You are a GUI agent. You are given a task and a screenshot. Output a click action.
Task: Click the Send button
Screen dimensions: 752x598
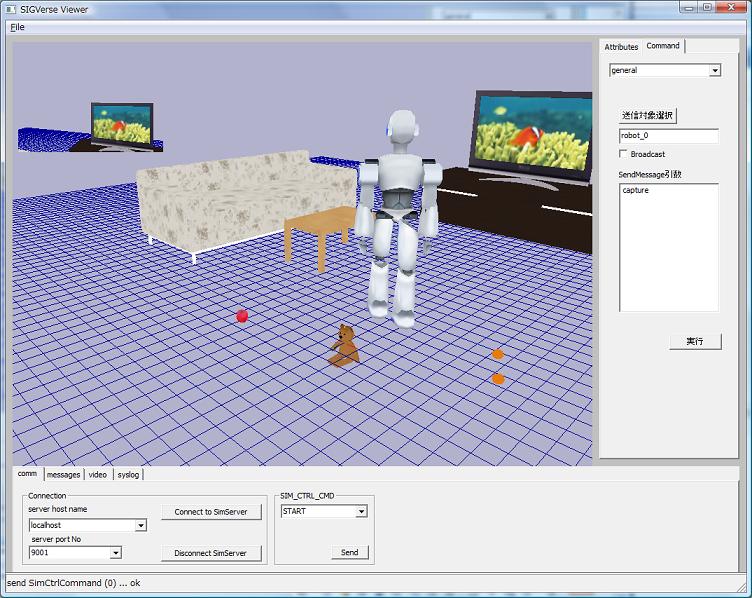point(349,552)
